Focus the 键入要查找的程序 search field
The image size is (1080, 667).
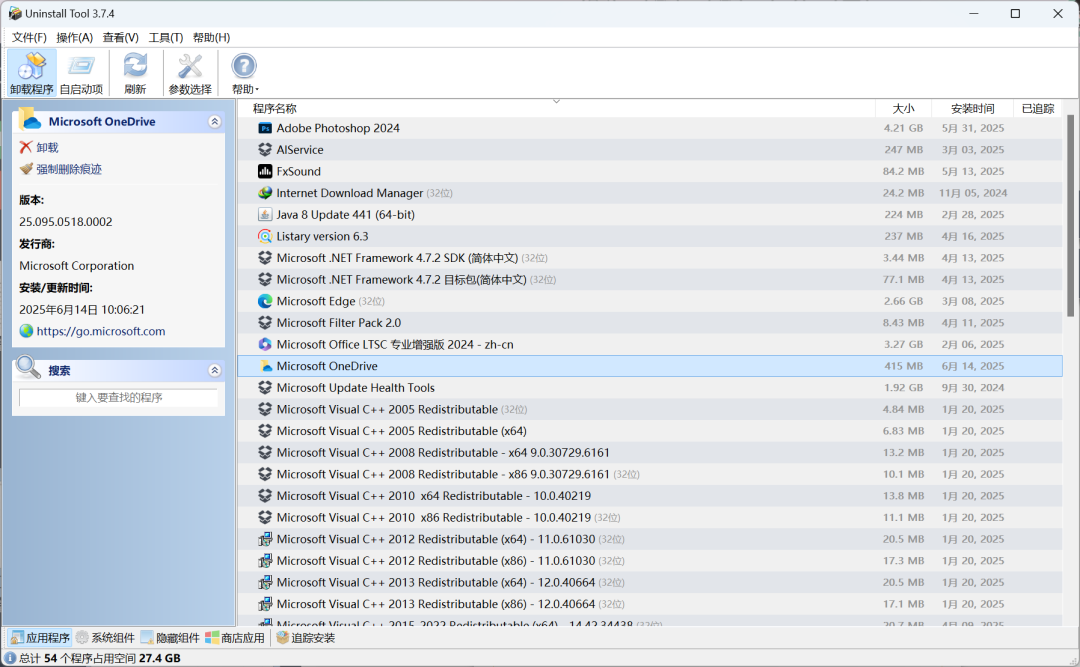coord(118,398)
